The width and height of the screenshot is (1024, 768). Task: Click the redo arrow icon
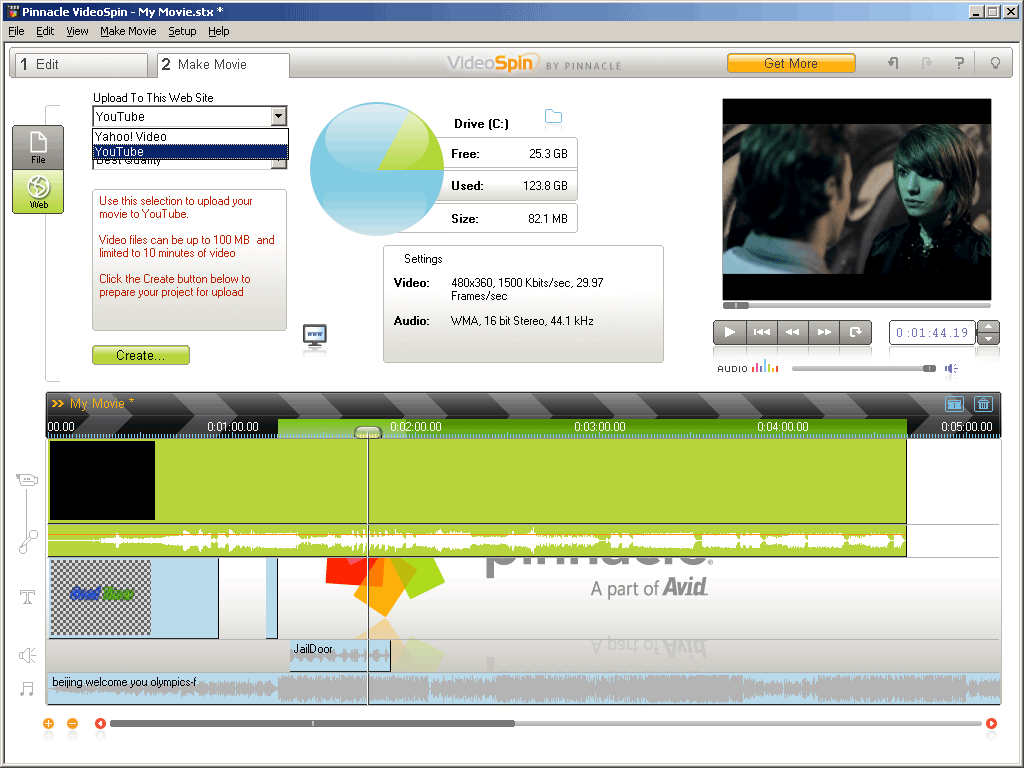pyautogui.click(x=926, y=63)
